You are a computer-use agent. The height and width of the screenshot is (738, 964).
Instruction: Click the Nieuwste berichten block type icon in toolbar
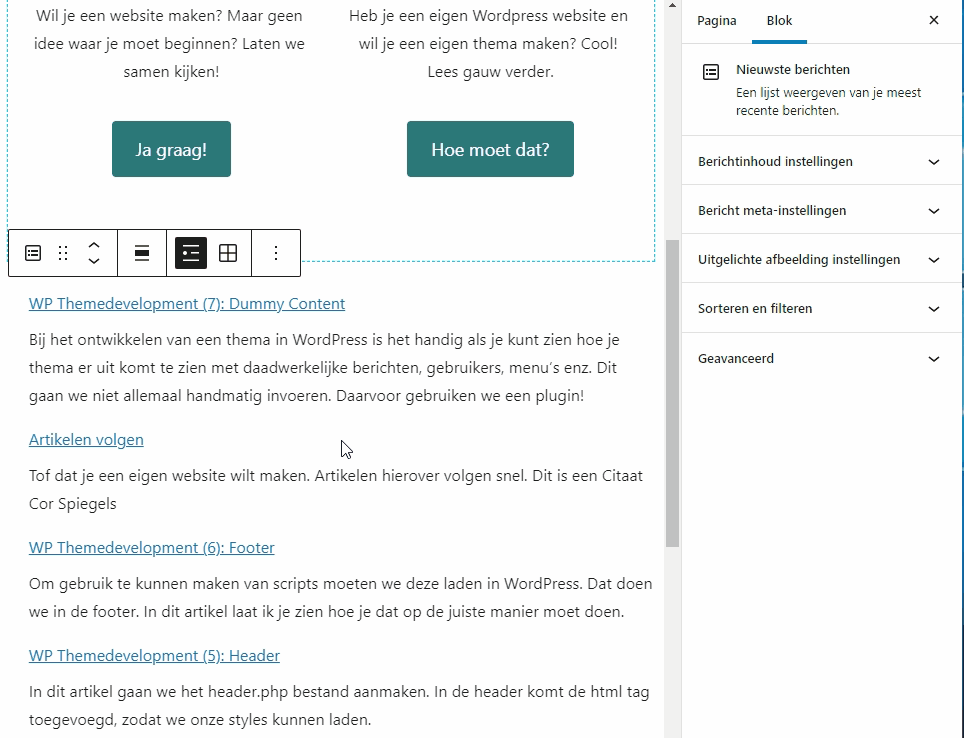pyautogui.click(x=33, y=253)
